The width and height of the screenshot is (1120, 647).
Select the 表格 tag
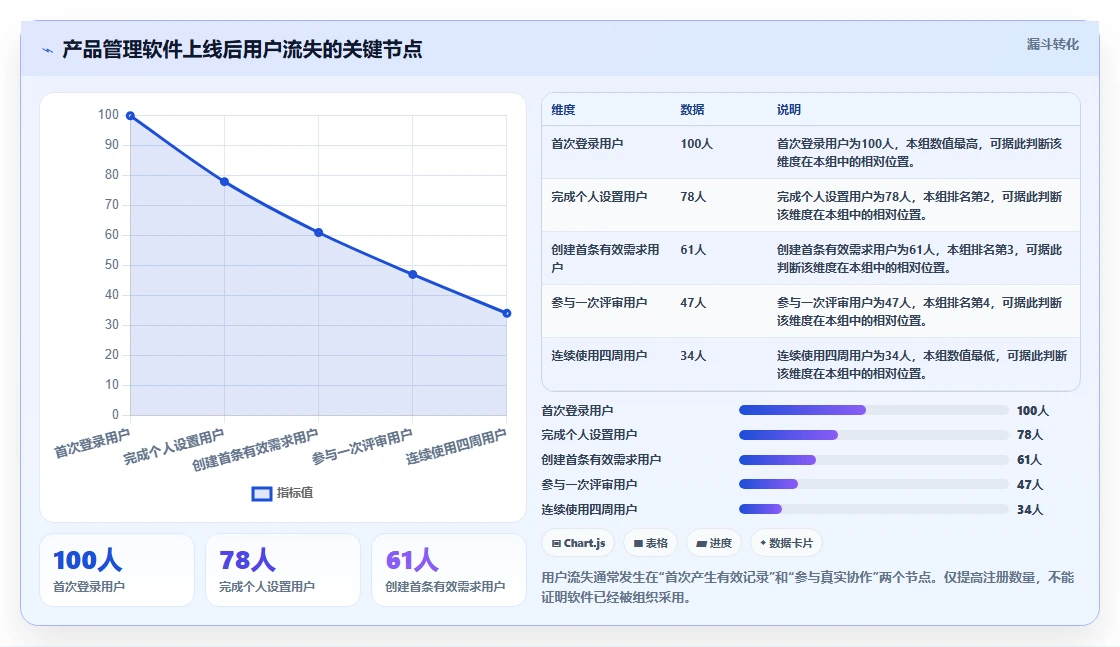pos(651,543)
